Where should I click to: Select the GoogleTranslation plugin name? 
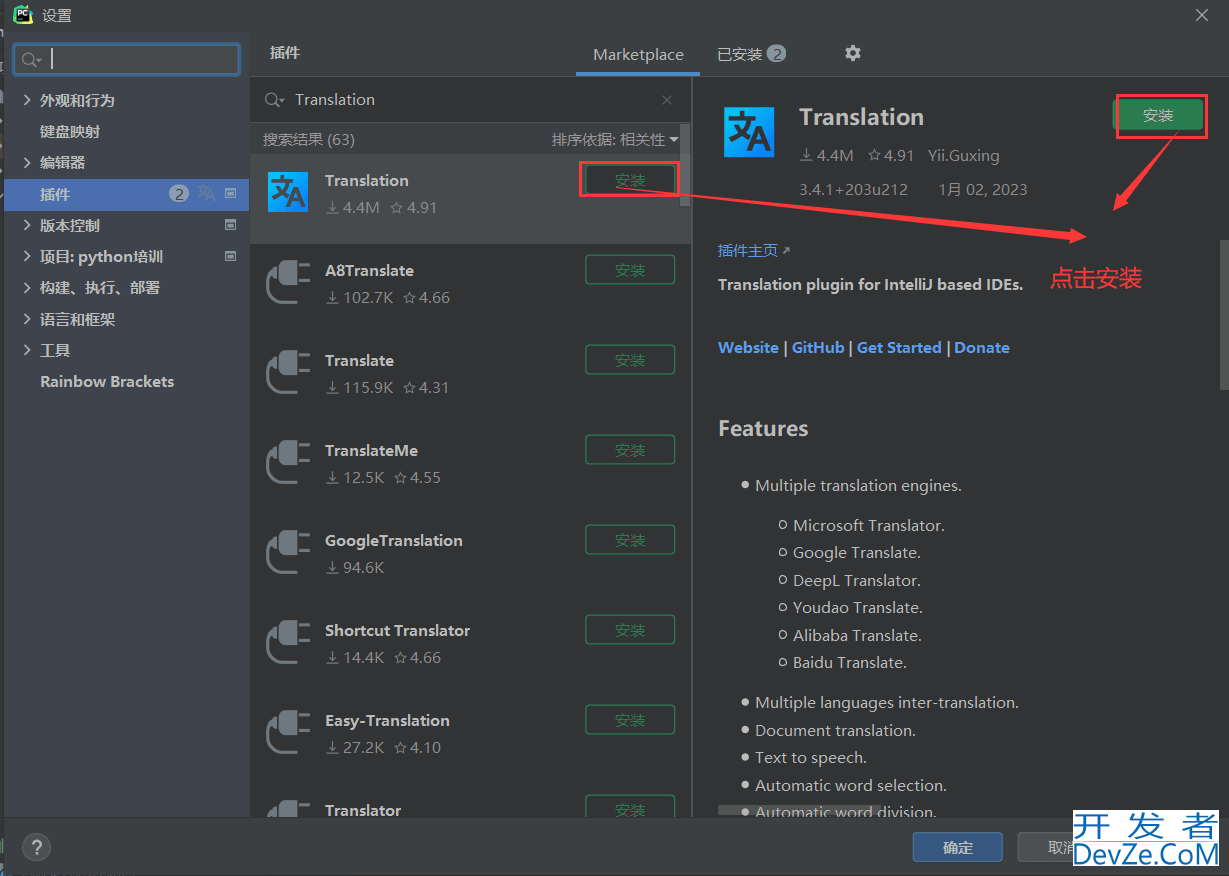[x=394, y=540]
